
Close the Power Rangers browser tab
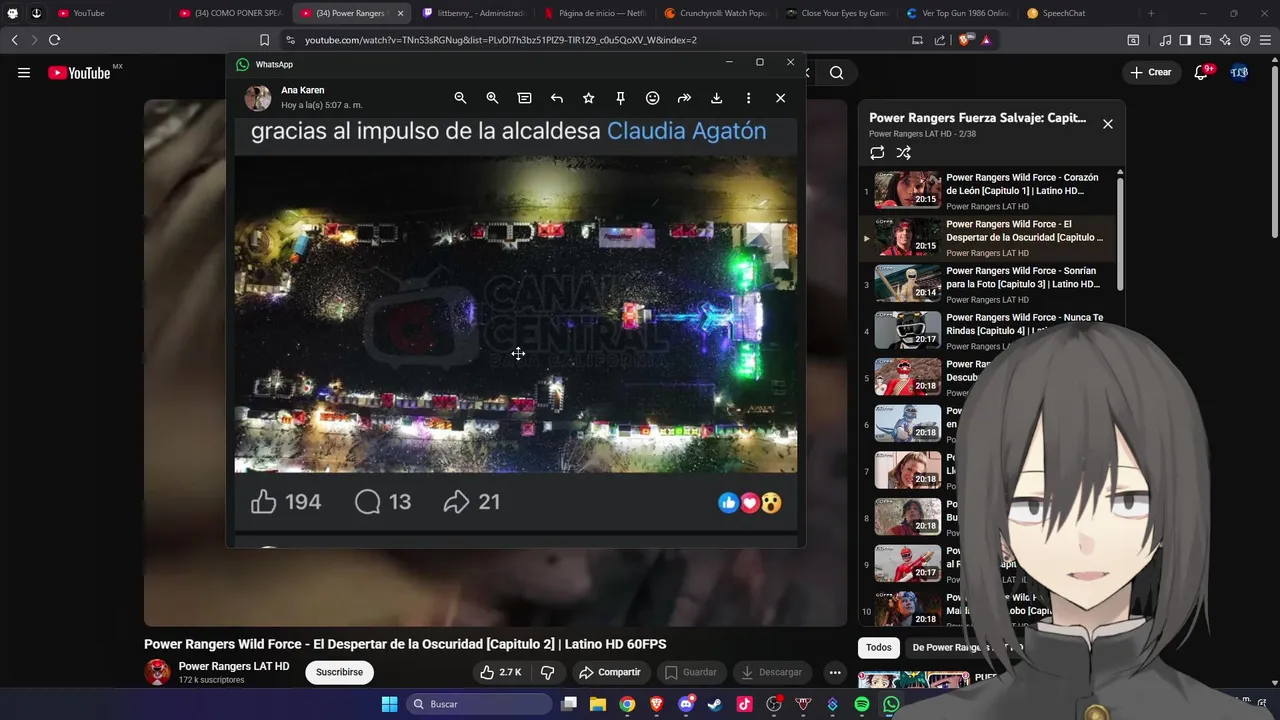400,13
